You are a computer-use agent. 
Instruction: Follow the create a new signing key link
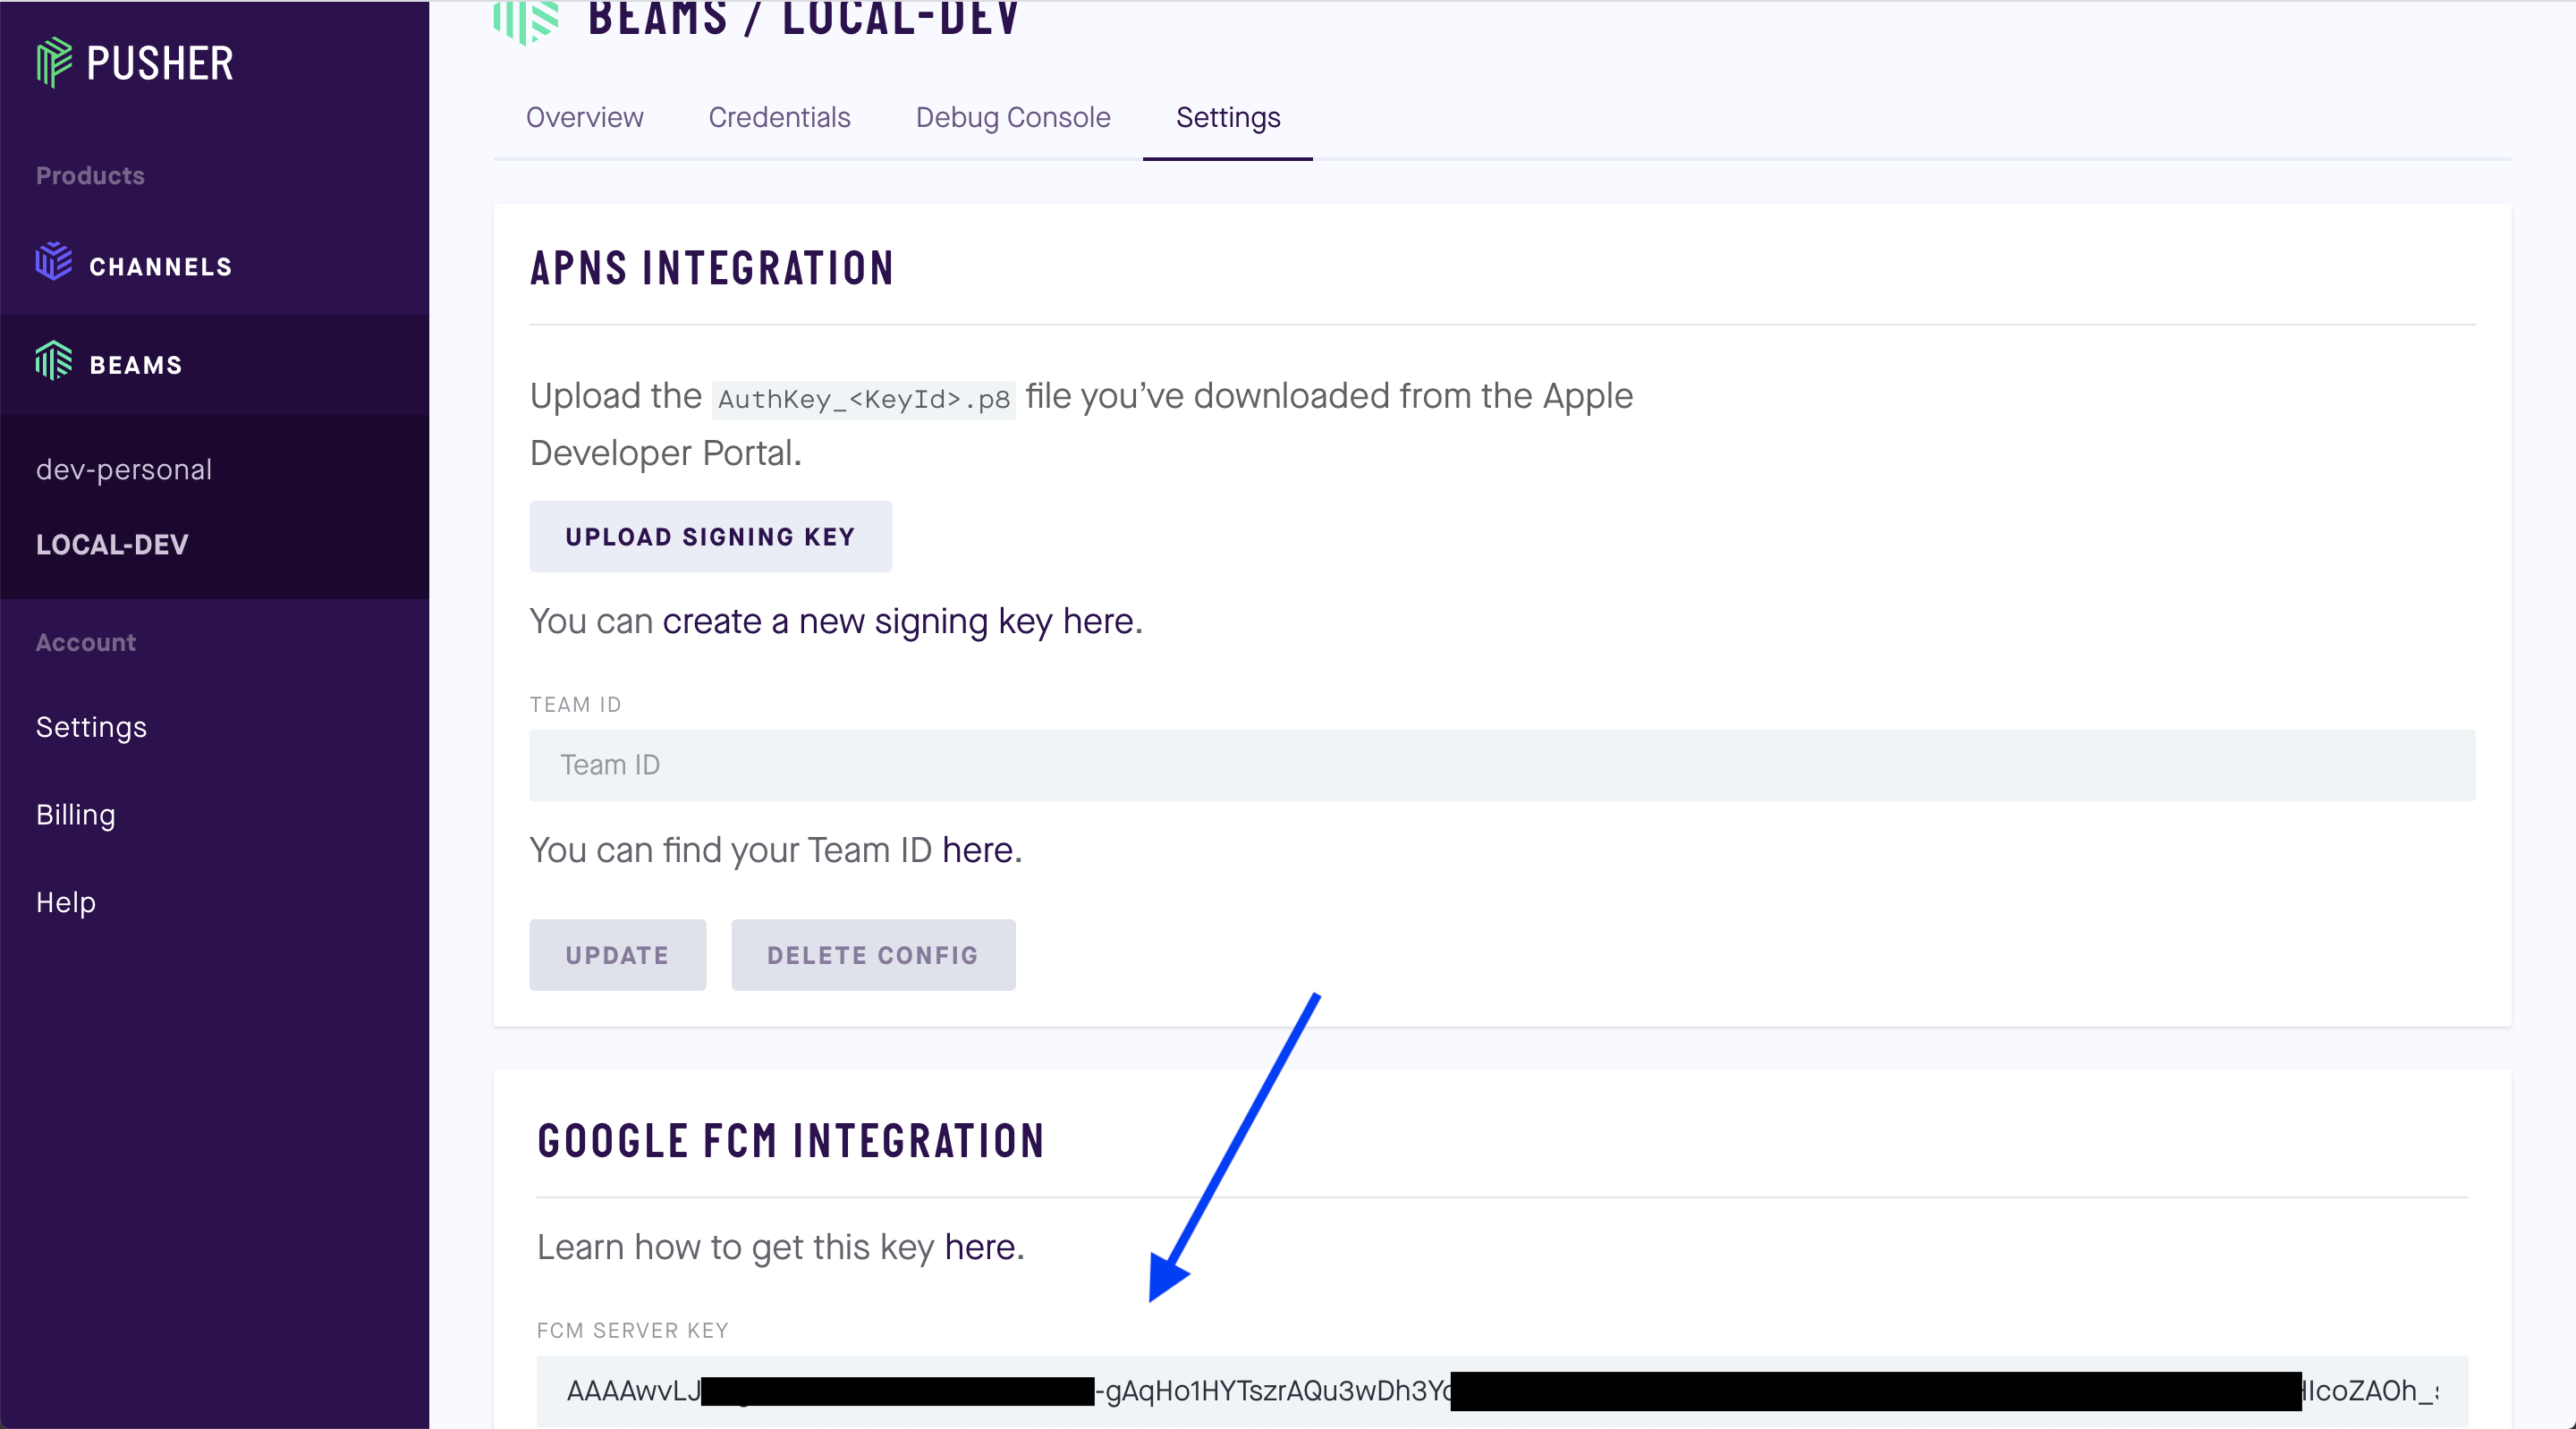(898, 622)
